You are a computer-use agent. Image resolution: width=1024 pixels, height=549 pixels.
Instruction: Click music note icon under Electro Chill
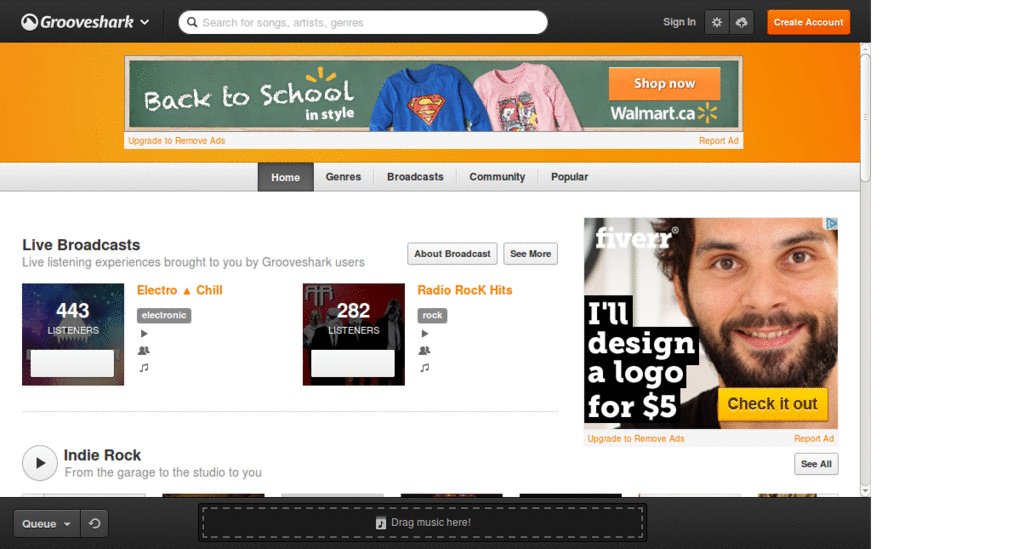pyautogui.click(x=144, y=368)
